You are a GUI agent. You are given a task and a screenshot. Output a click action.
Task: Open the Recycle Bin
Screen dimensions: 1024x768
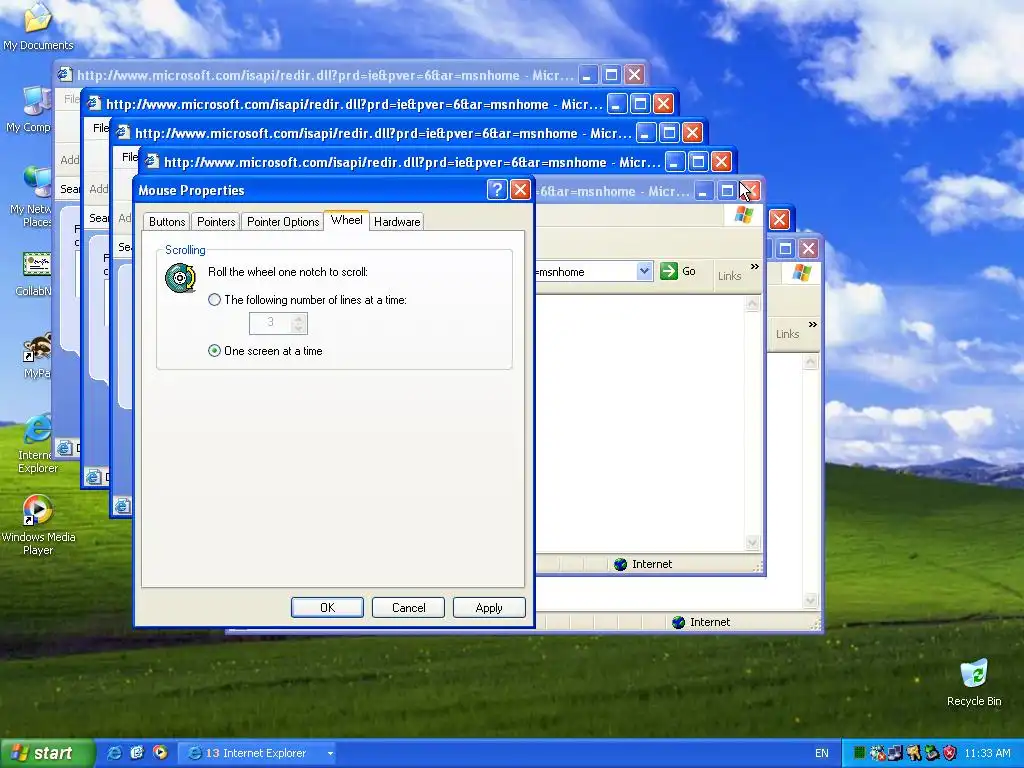point(974,683)
